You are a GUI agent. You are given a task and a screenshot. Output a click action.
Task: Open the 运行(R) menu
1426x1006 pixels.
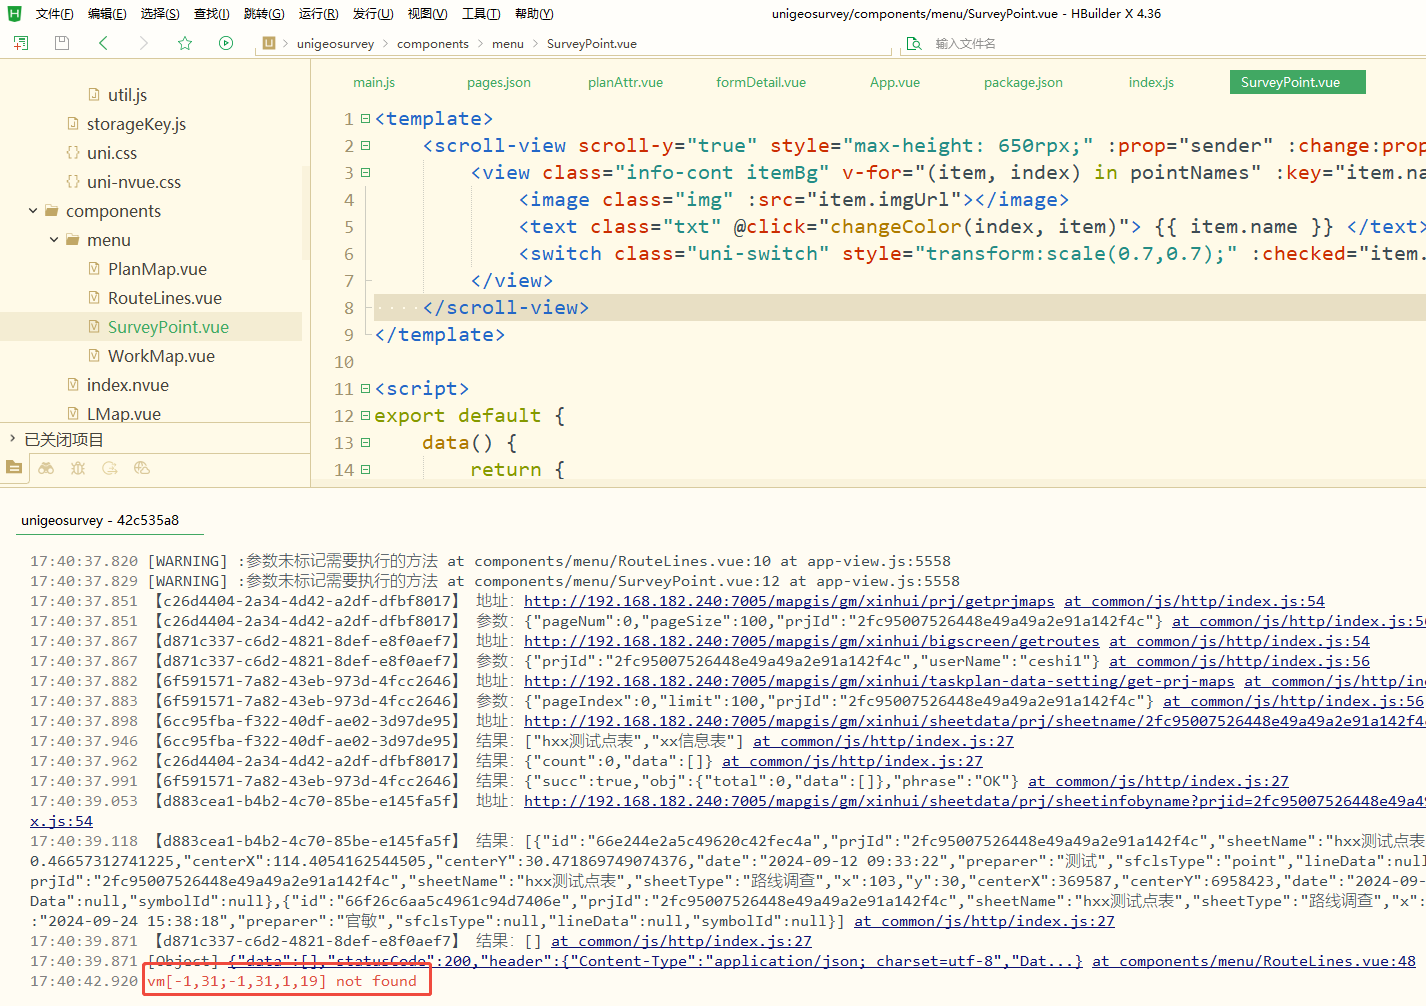pyautogui.click(x=319, y=13)
